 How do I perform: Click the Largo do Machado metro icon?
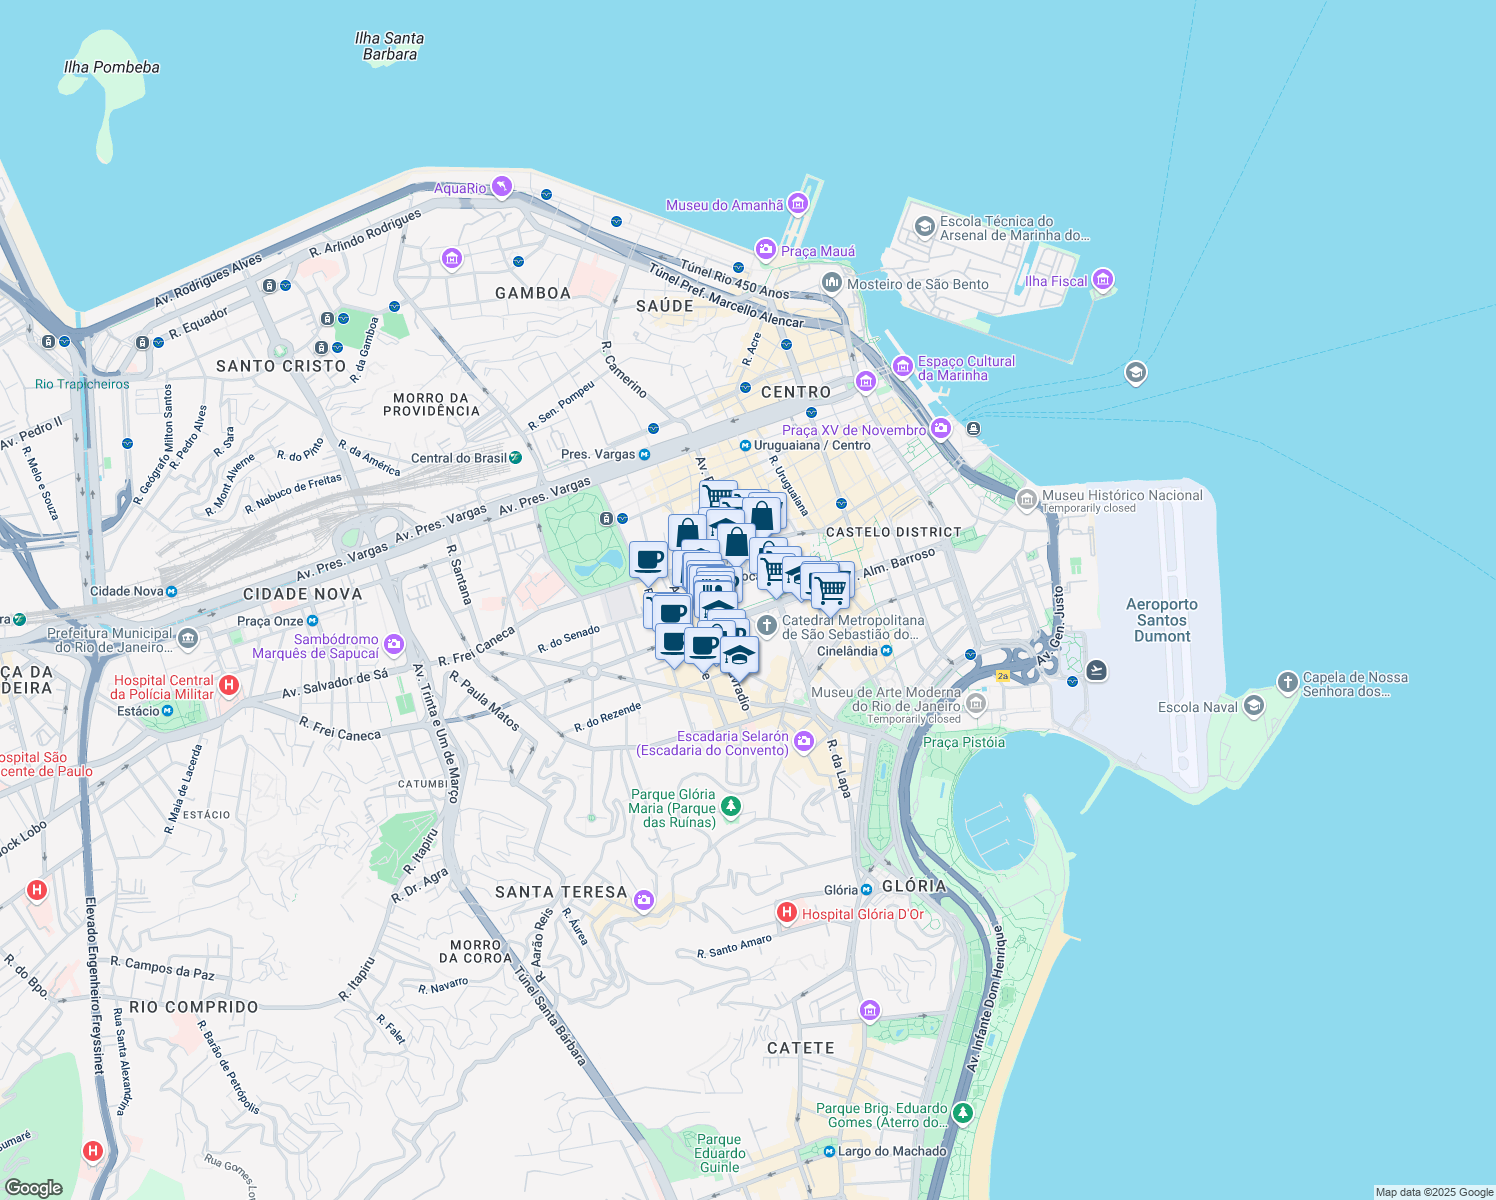point(829,1151)
